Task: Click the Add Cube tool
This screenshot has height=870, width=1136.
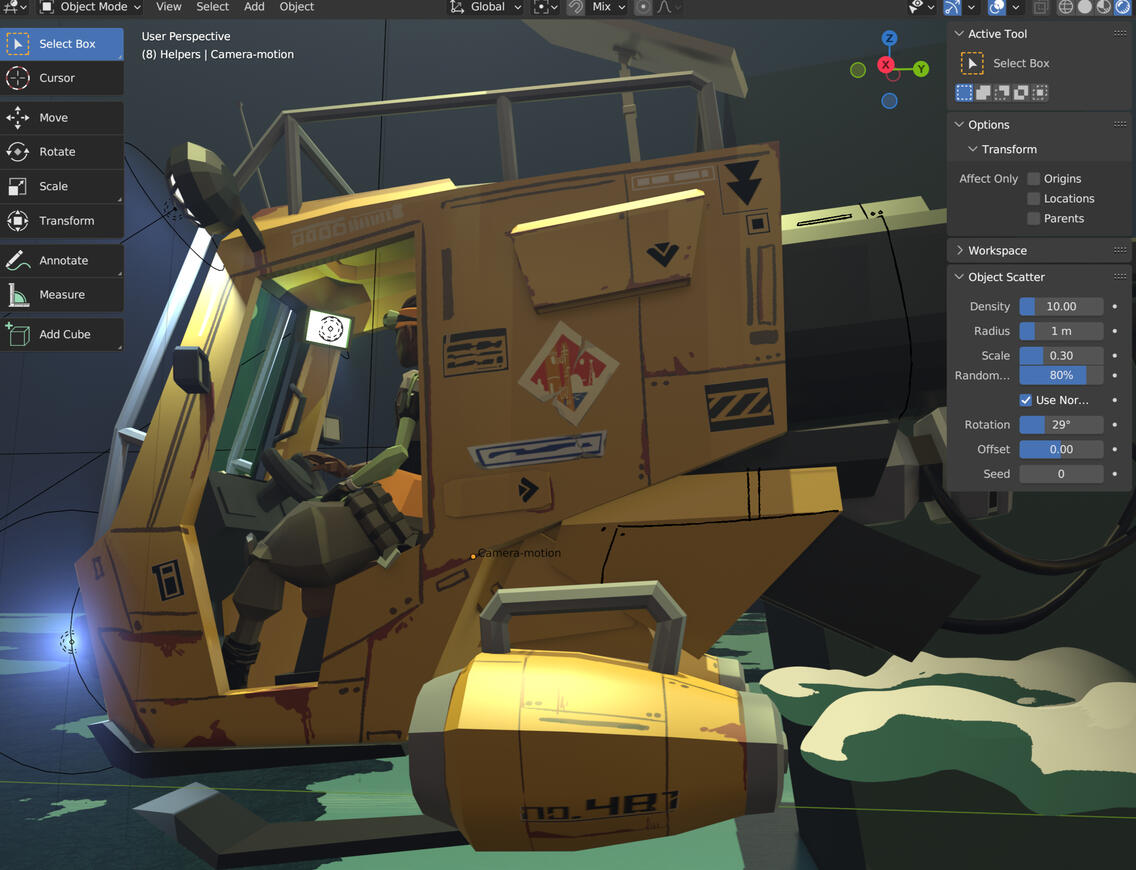Action: tap(62, 334)
